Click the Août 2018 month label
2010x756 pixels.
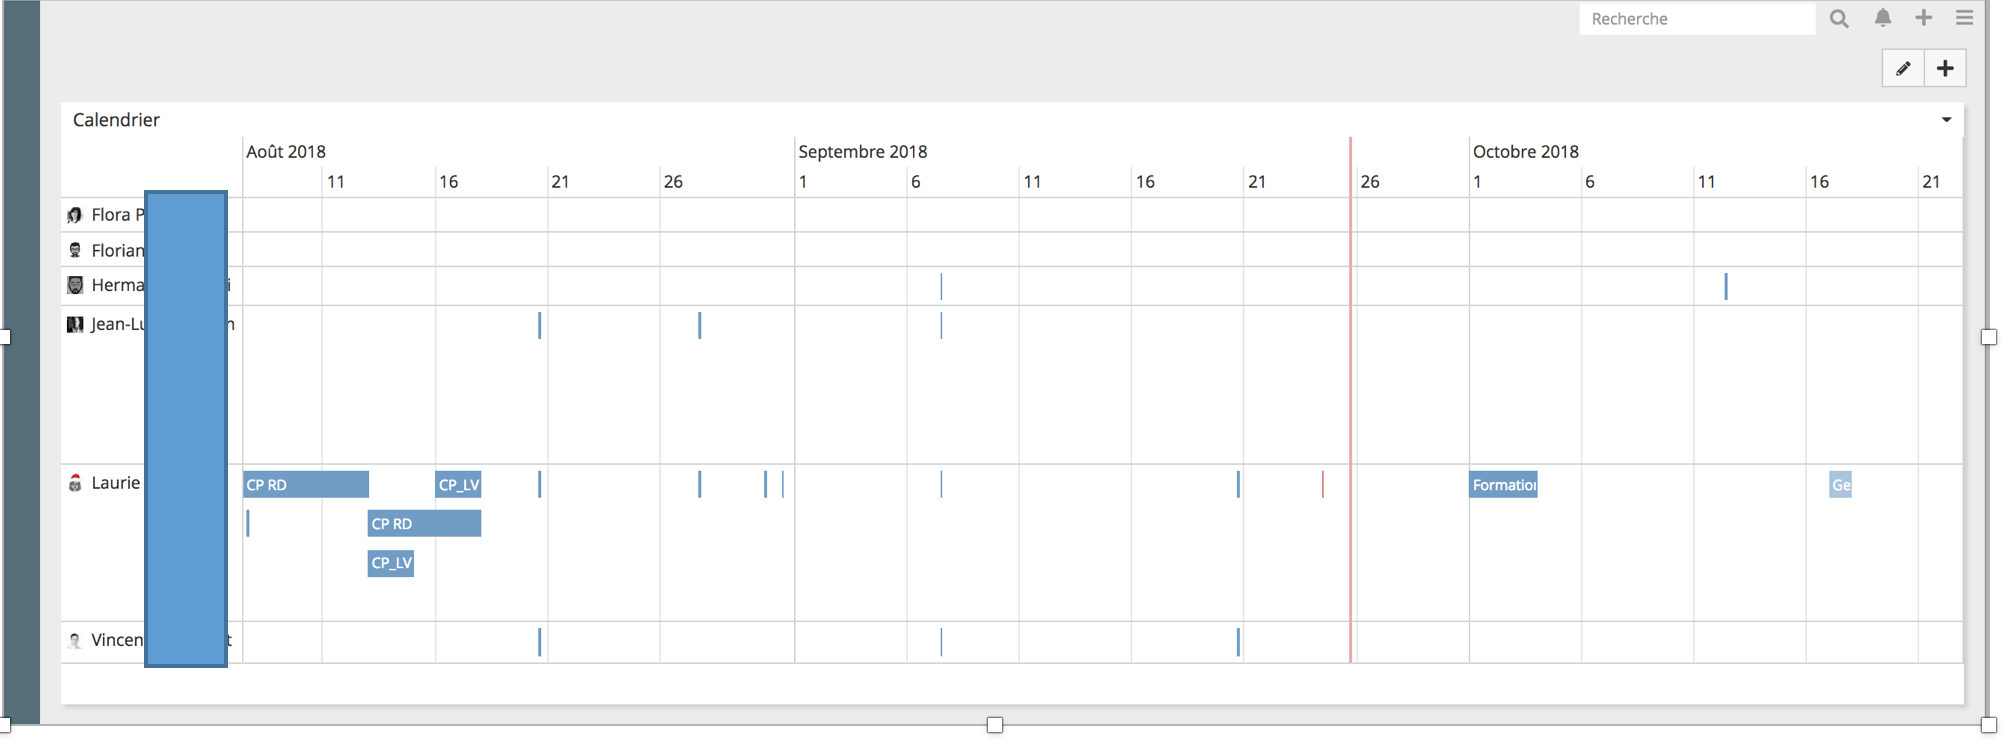286,152
